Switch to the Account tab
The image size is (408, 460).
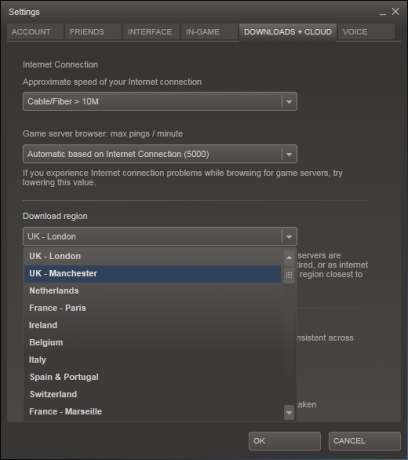tap(35, 32)
